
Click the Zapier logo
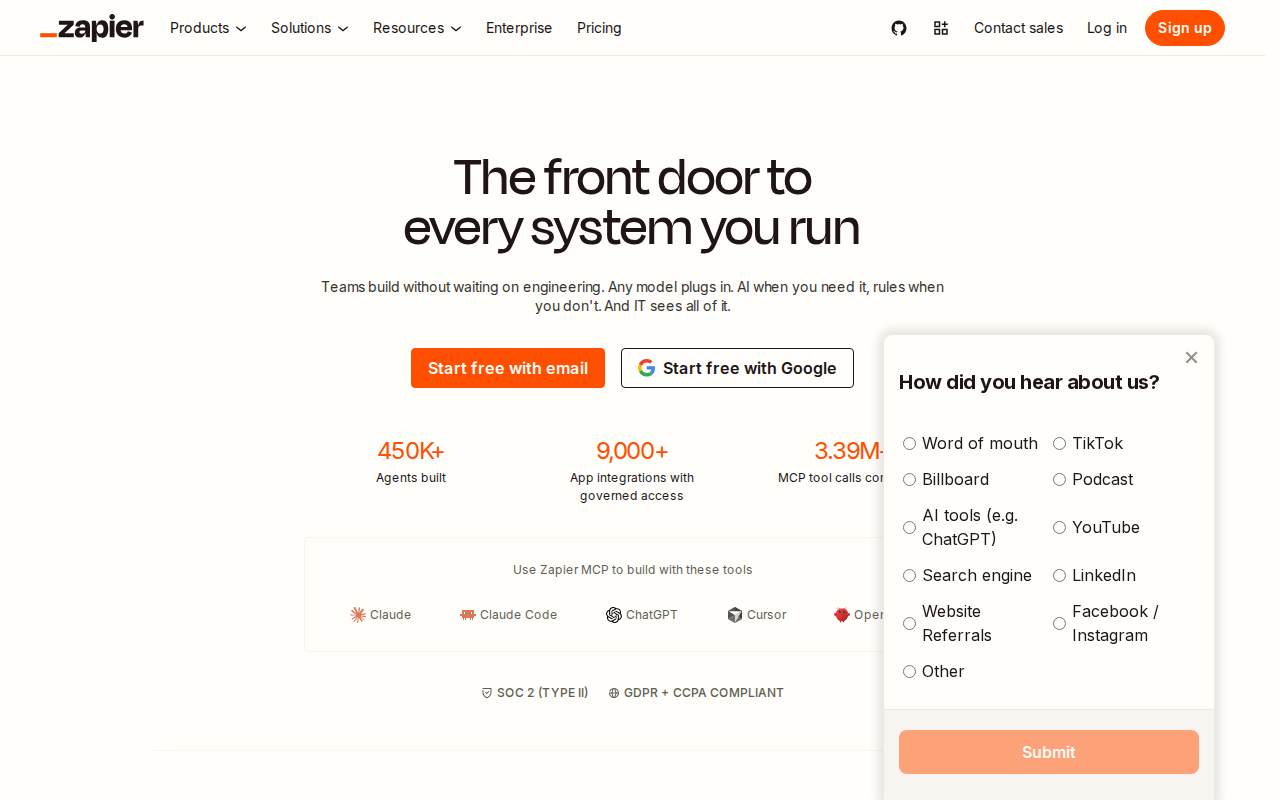click(92, 28)
